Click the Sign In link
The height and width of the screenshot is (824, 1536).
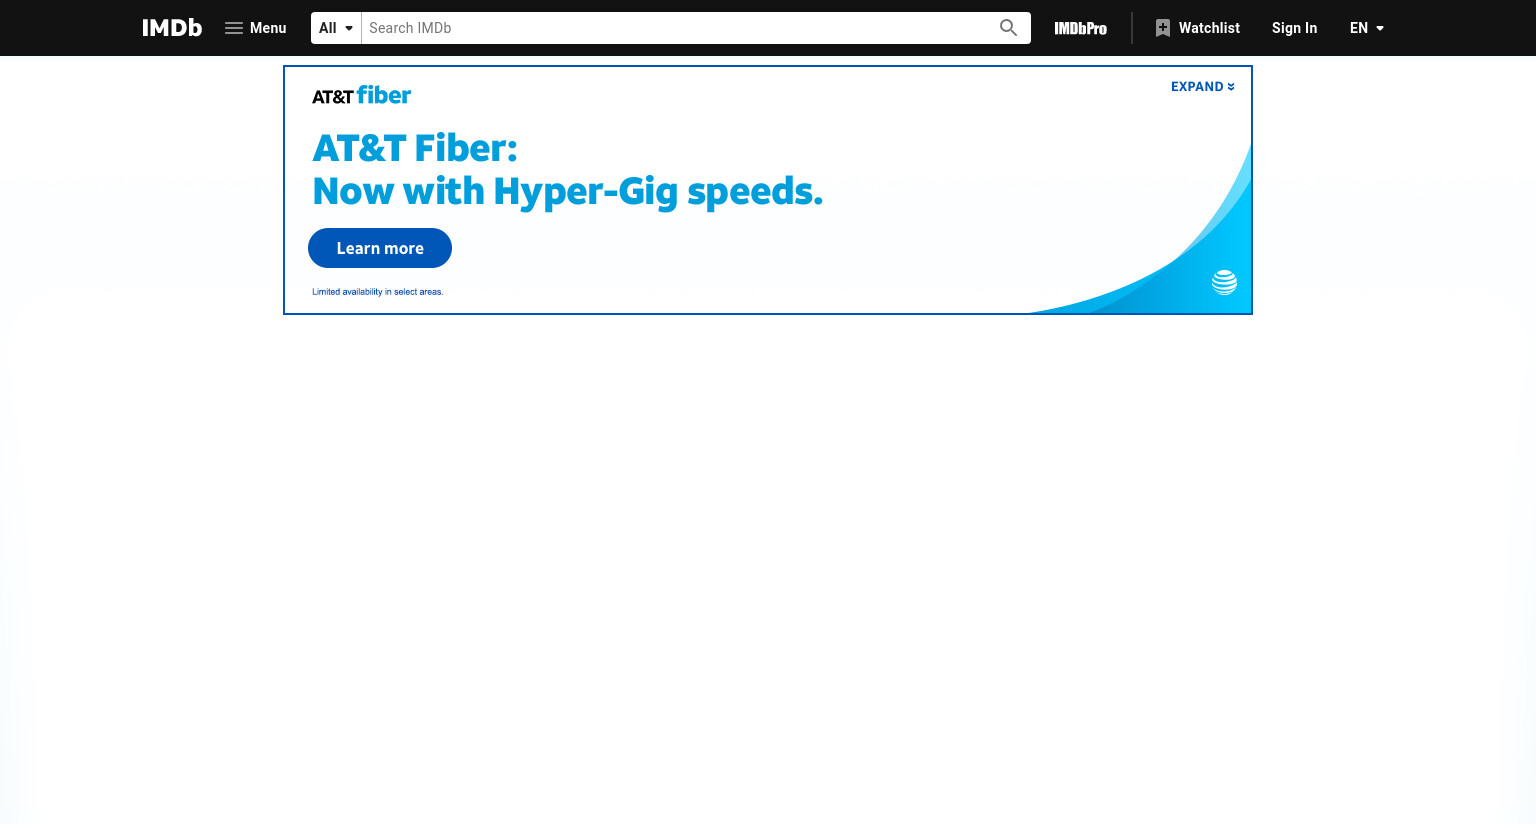click(x=1294, y=28)
